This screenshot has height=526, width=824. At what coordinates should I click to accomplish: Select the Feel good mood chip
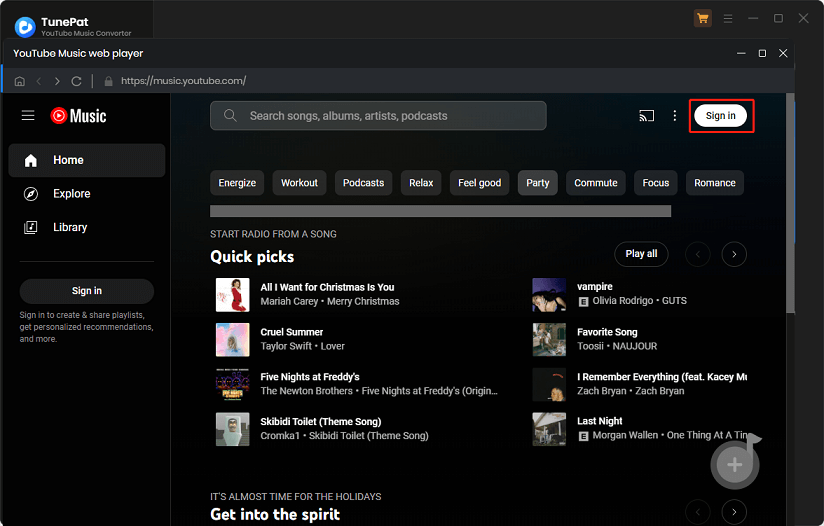tap(479, 183)
